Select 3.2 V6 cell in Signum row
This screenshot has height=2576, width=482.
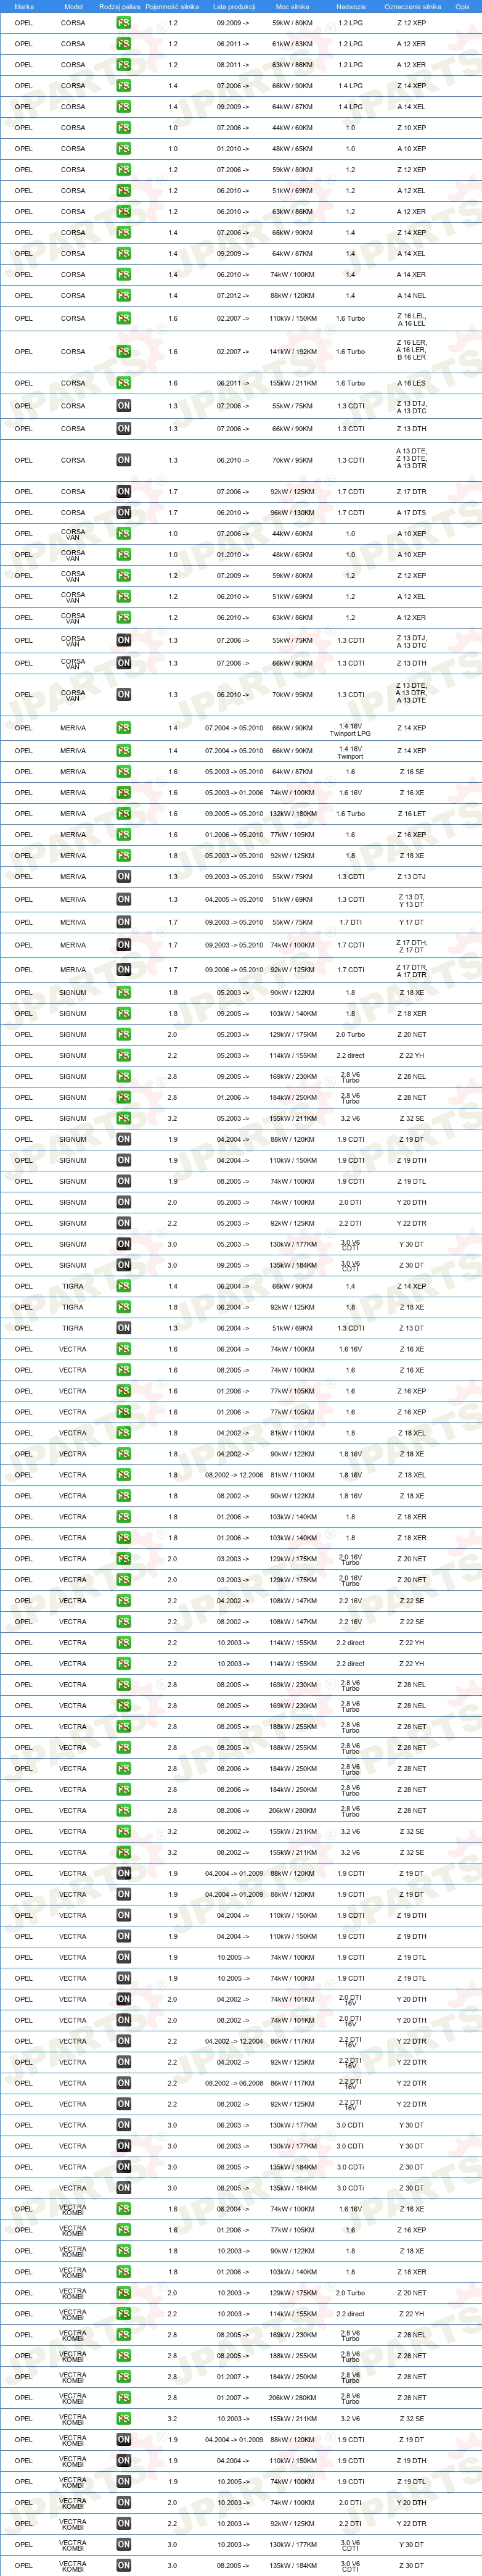coord(350,1119)
